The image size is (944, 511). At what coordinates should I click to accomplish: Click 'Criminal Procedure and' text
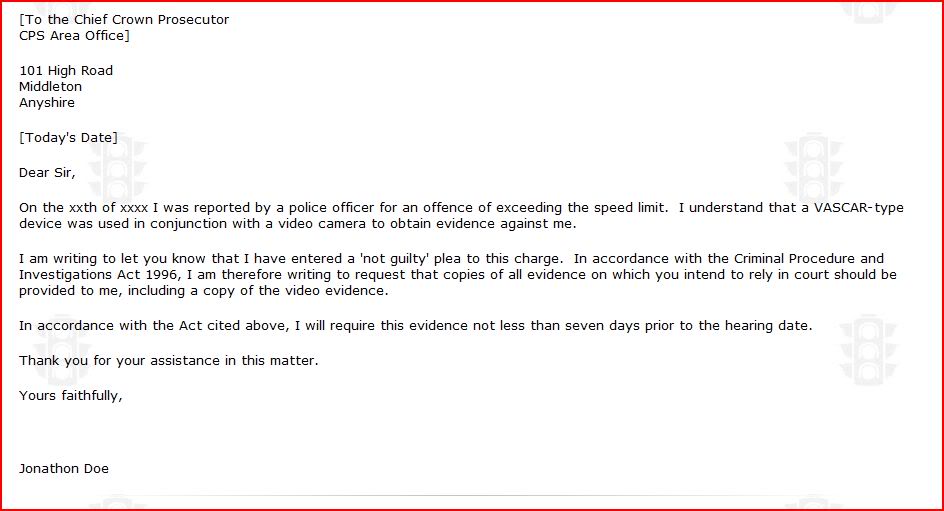(x=809, y=259)
